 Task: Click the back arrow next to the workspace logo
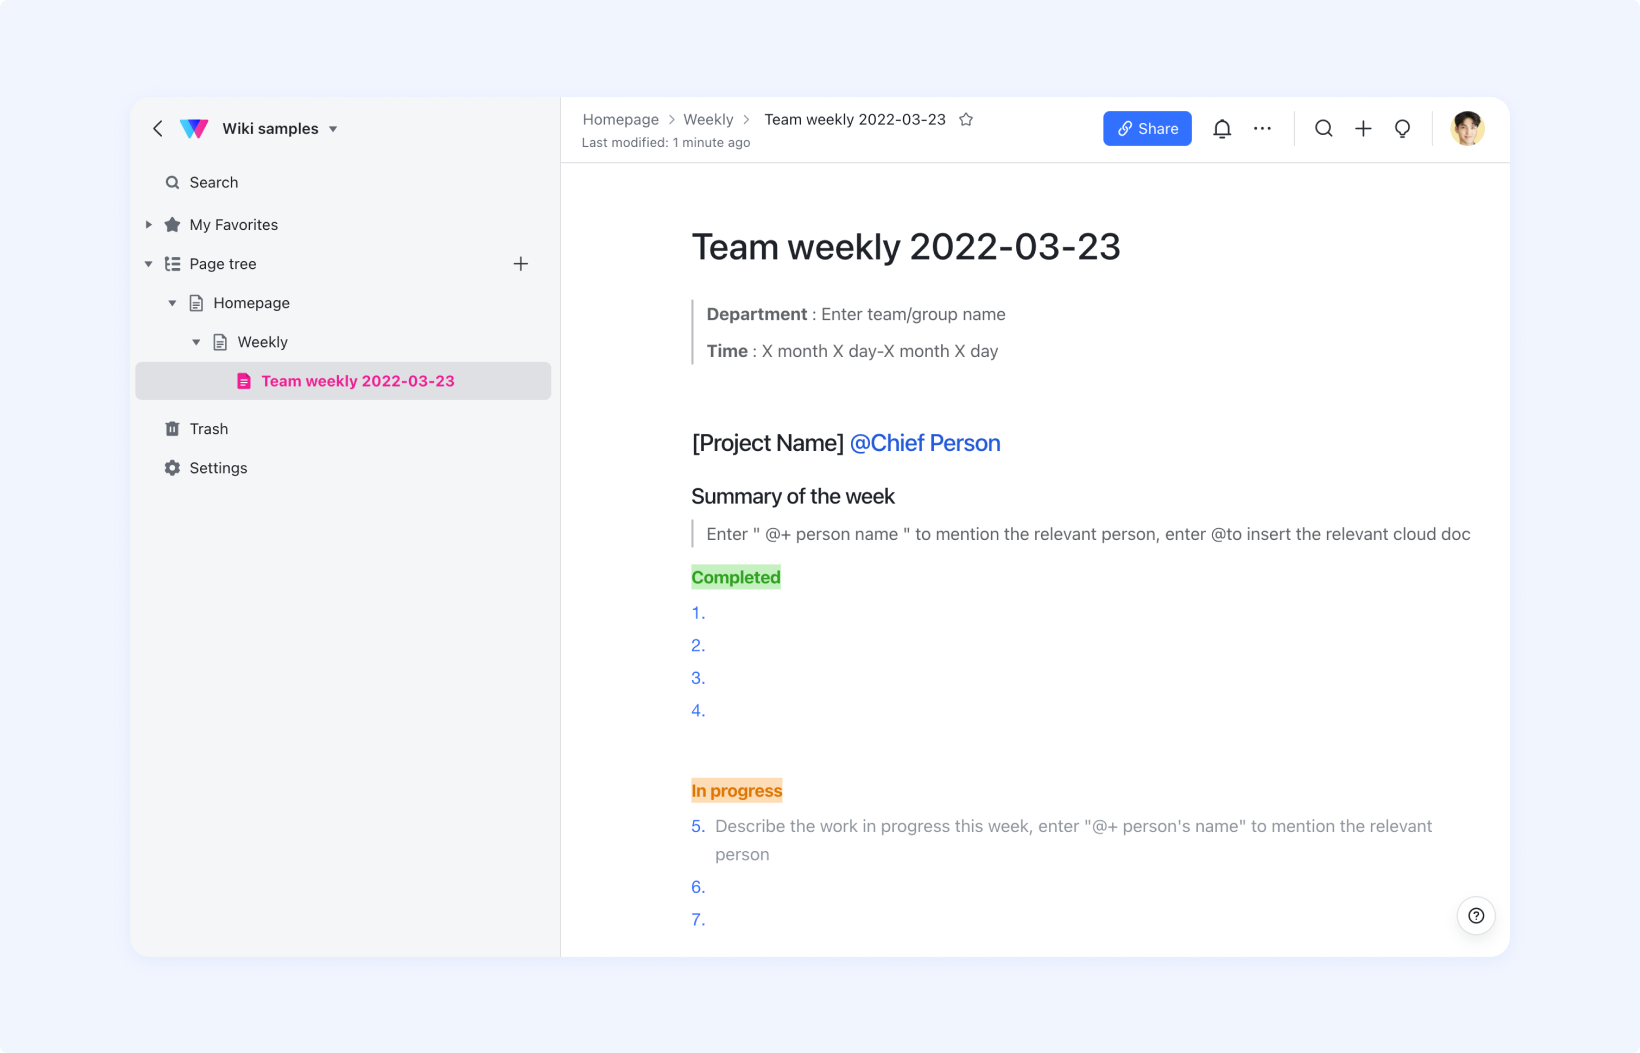coord(157,128)
